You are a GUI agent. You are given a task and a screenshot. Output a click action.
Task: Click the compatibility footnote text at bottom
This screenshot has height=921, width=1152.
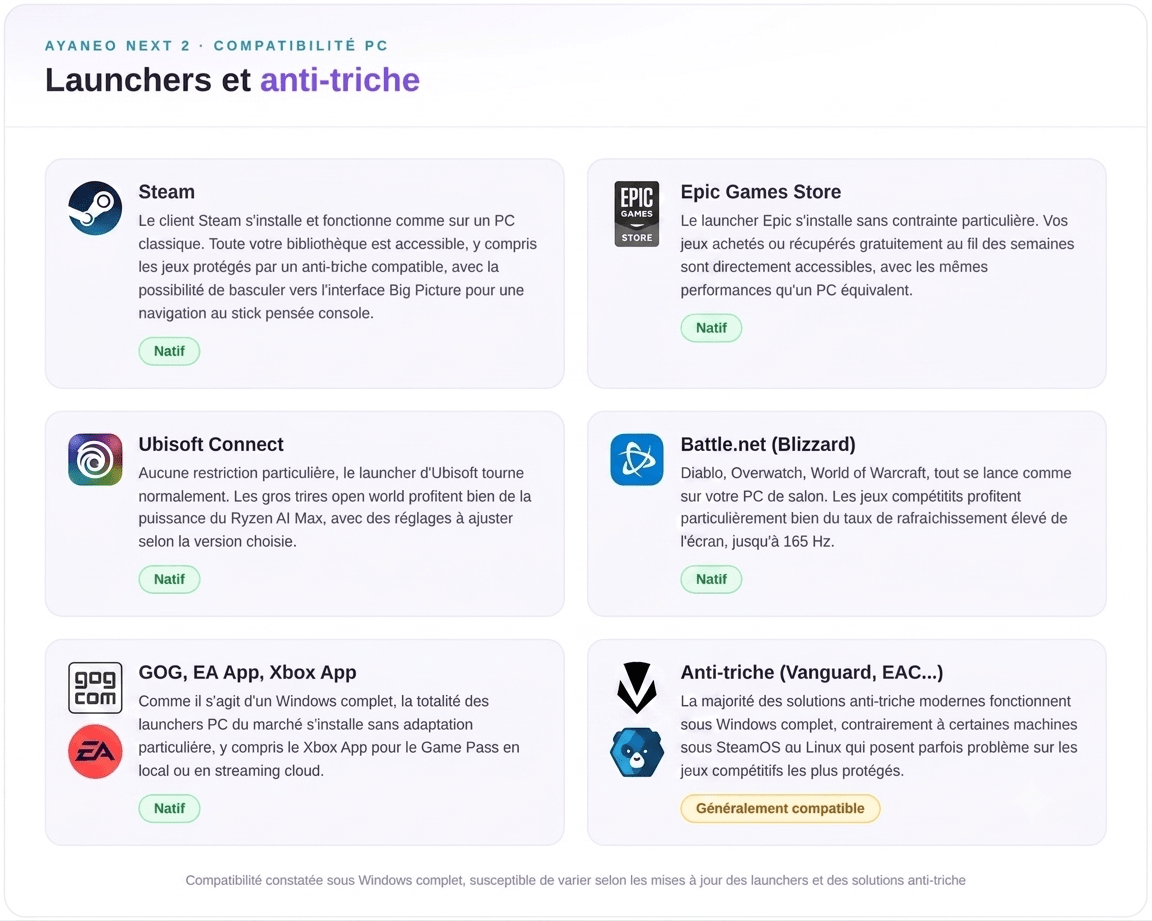click(575, 880)
